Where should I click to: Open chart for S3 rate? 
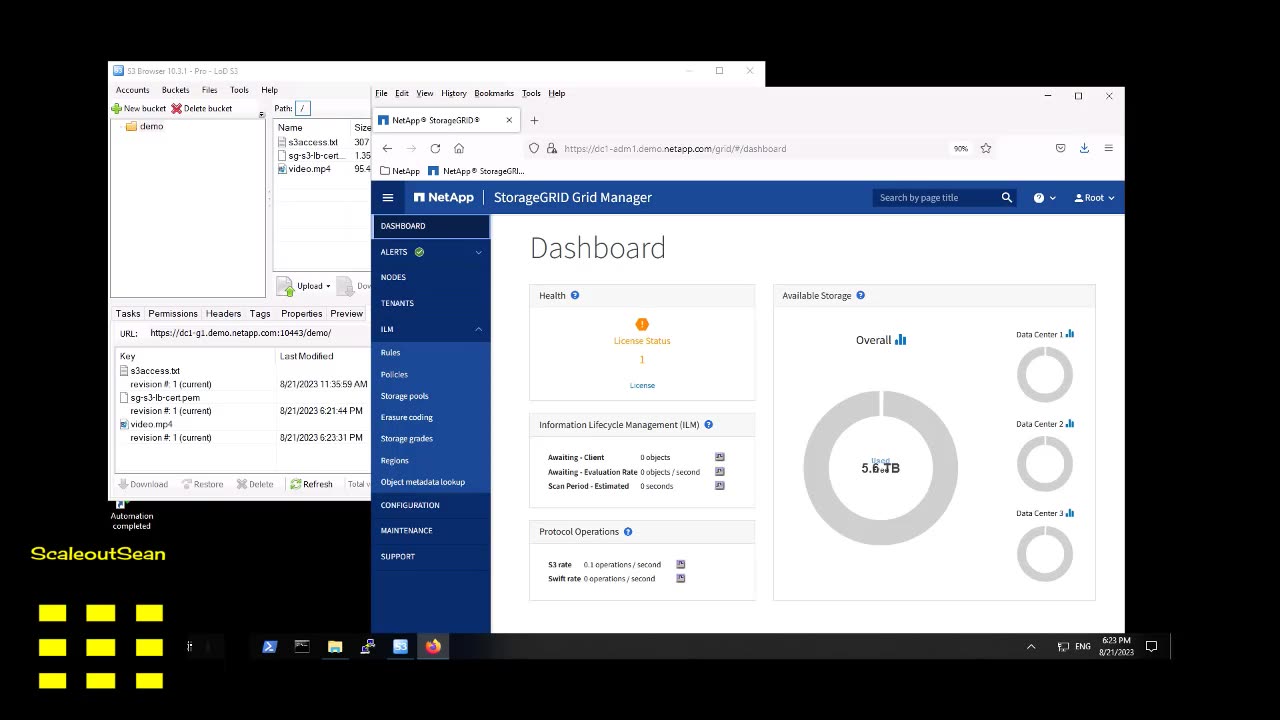pyautogui.click(x=680, y=564)
